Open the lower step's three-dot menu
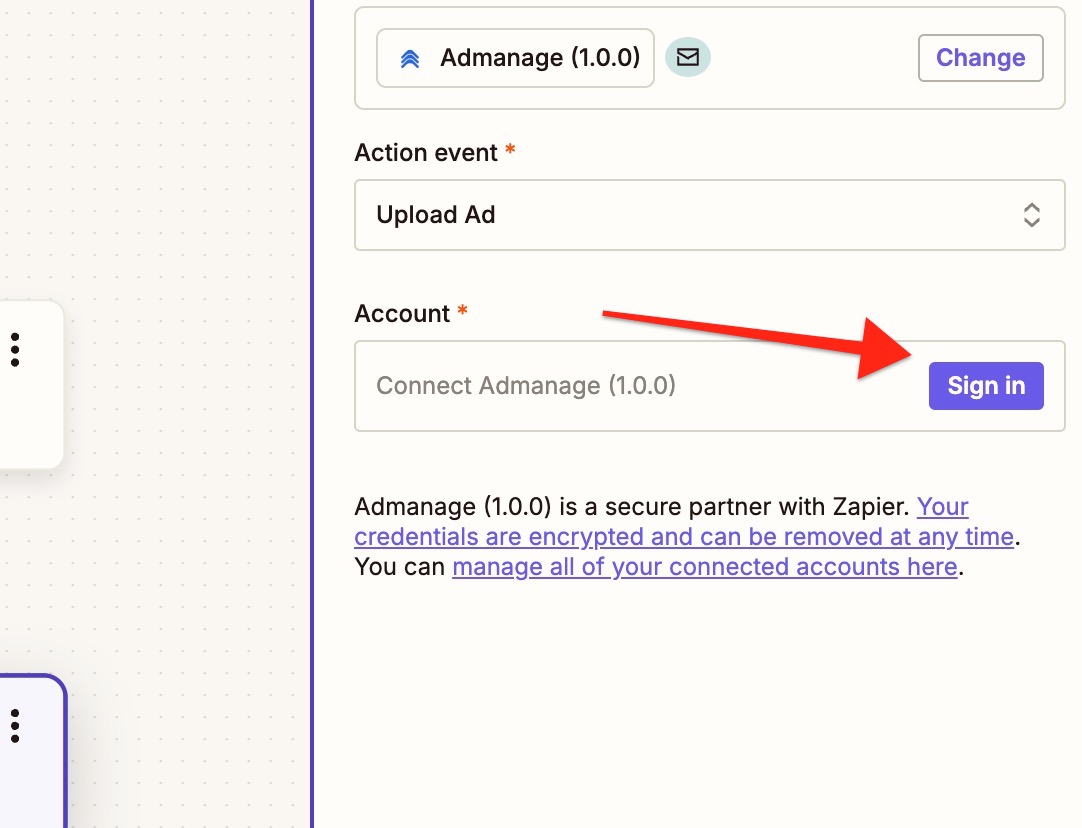 pos(15,726)
